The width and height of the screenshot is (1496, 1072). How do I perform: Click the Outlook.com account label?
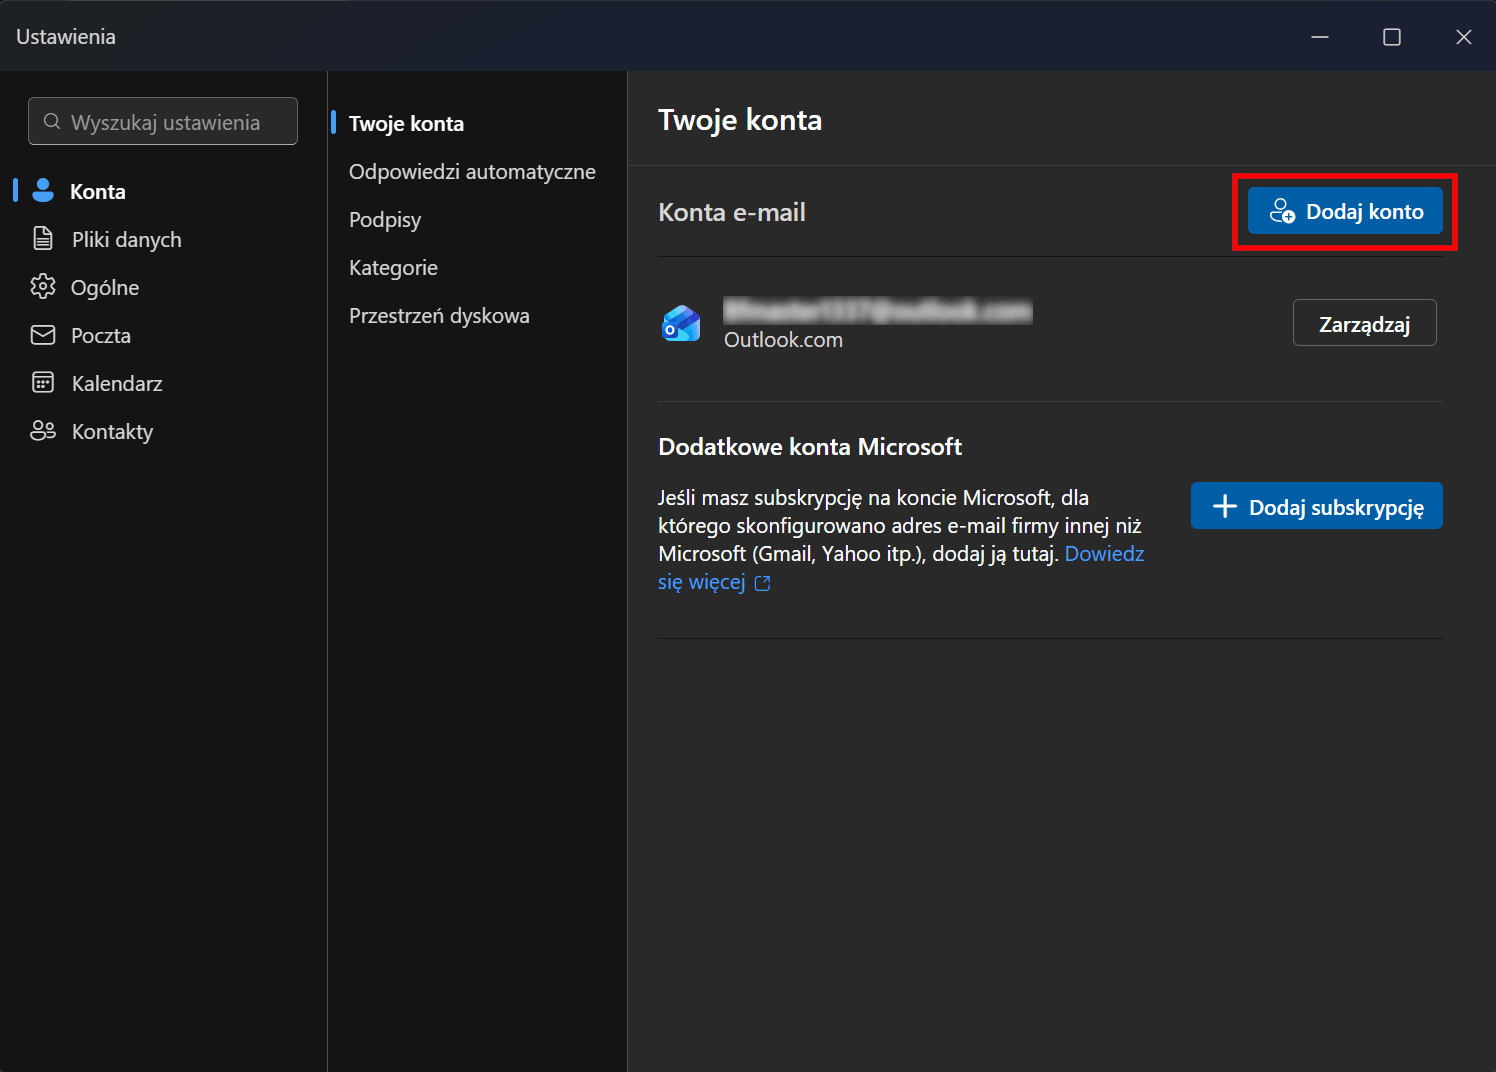click(783, 340)
